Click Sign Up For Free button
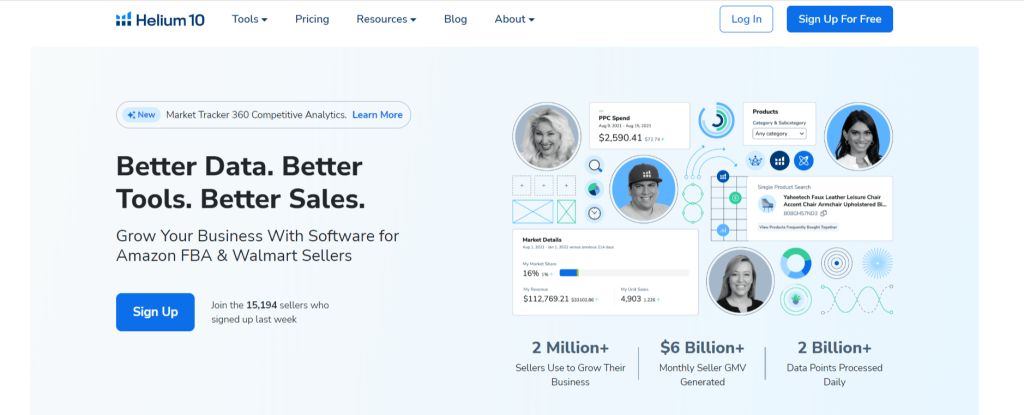This screenshot has width=1024, height=415. coord(840,19)
